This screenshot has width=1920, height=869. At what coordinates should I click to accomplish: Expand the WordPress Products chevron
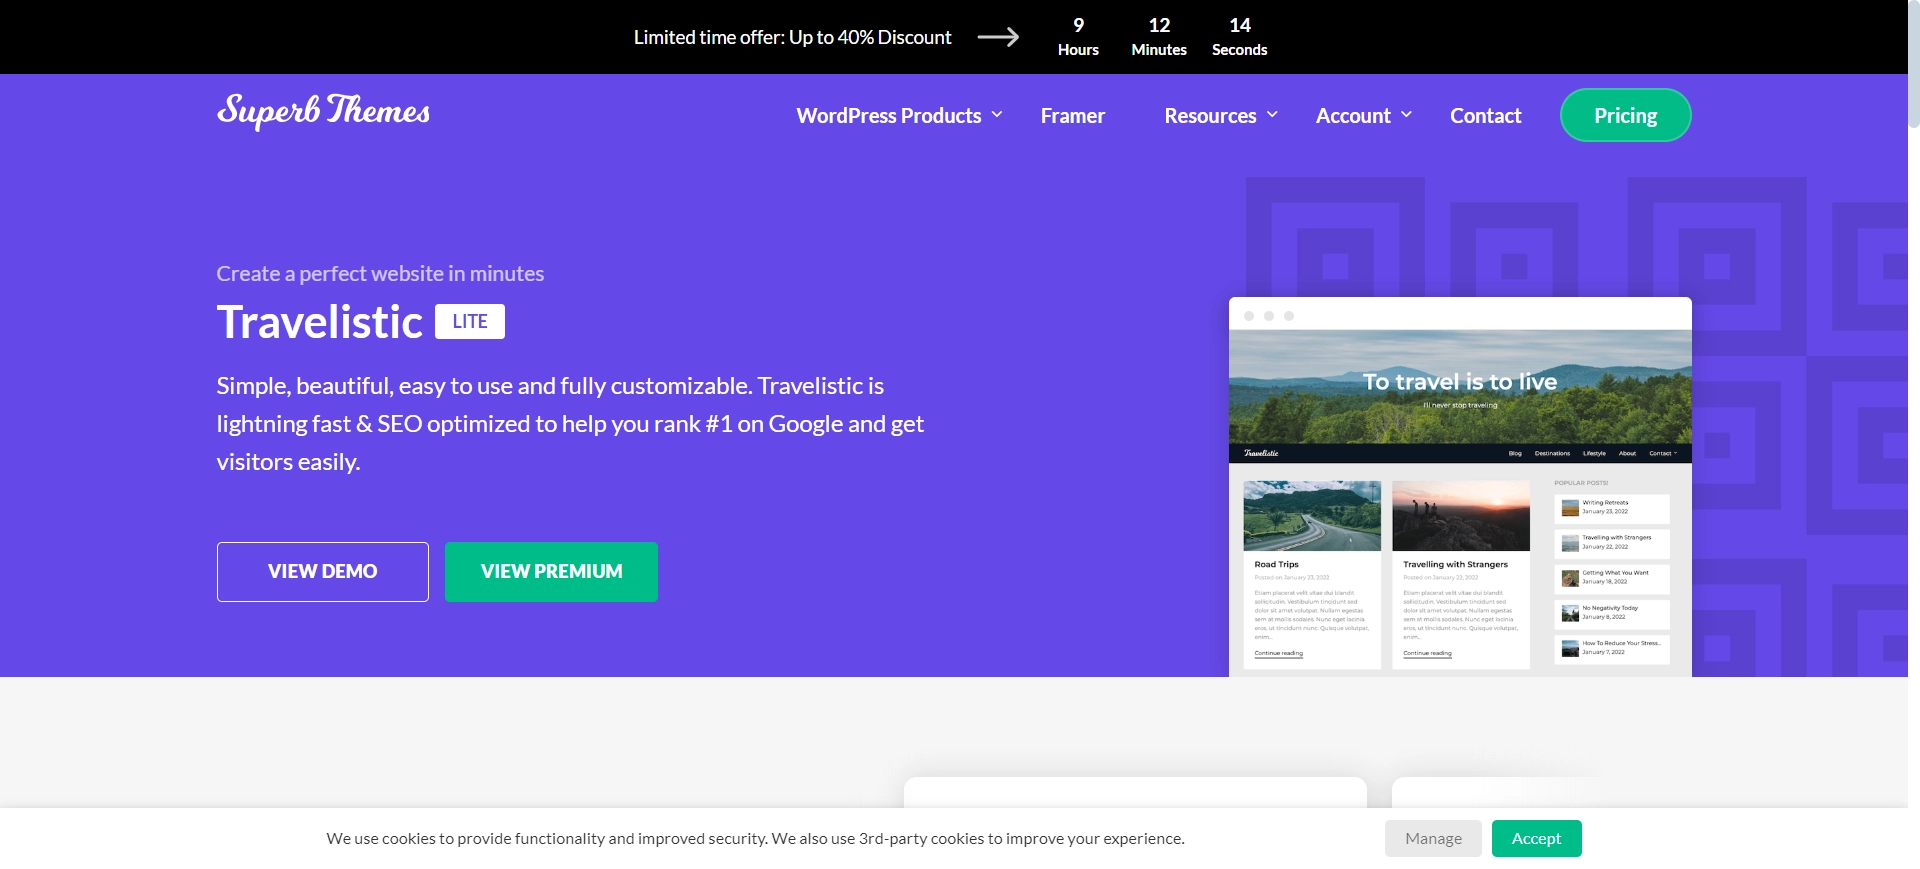click(x=997, y=115)
